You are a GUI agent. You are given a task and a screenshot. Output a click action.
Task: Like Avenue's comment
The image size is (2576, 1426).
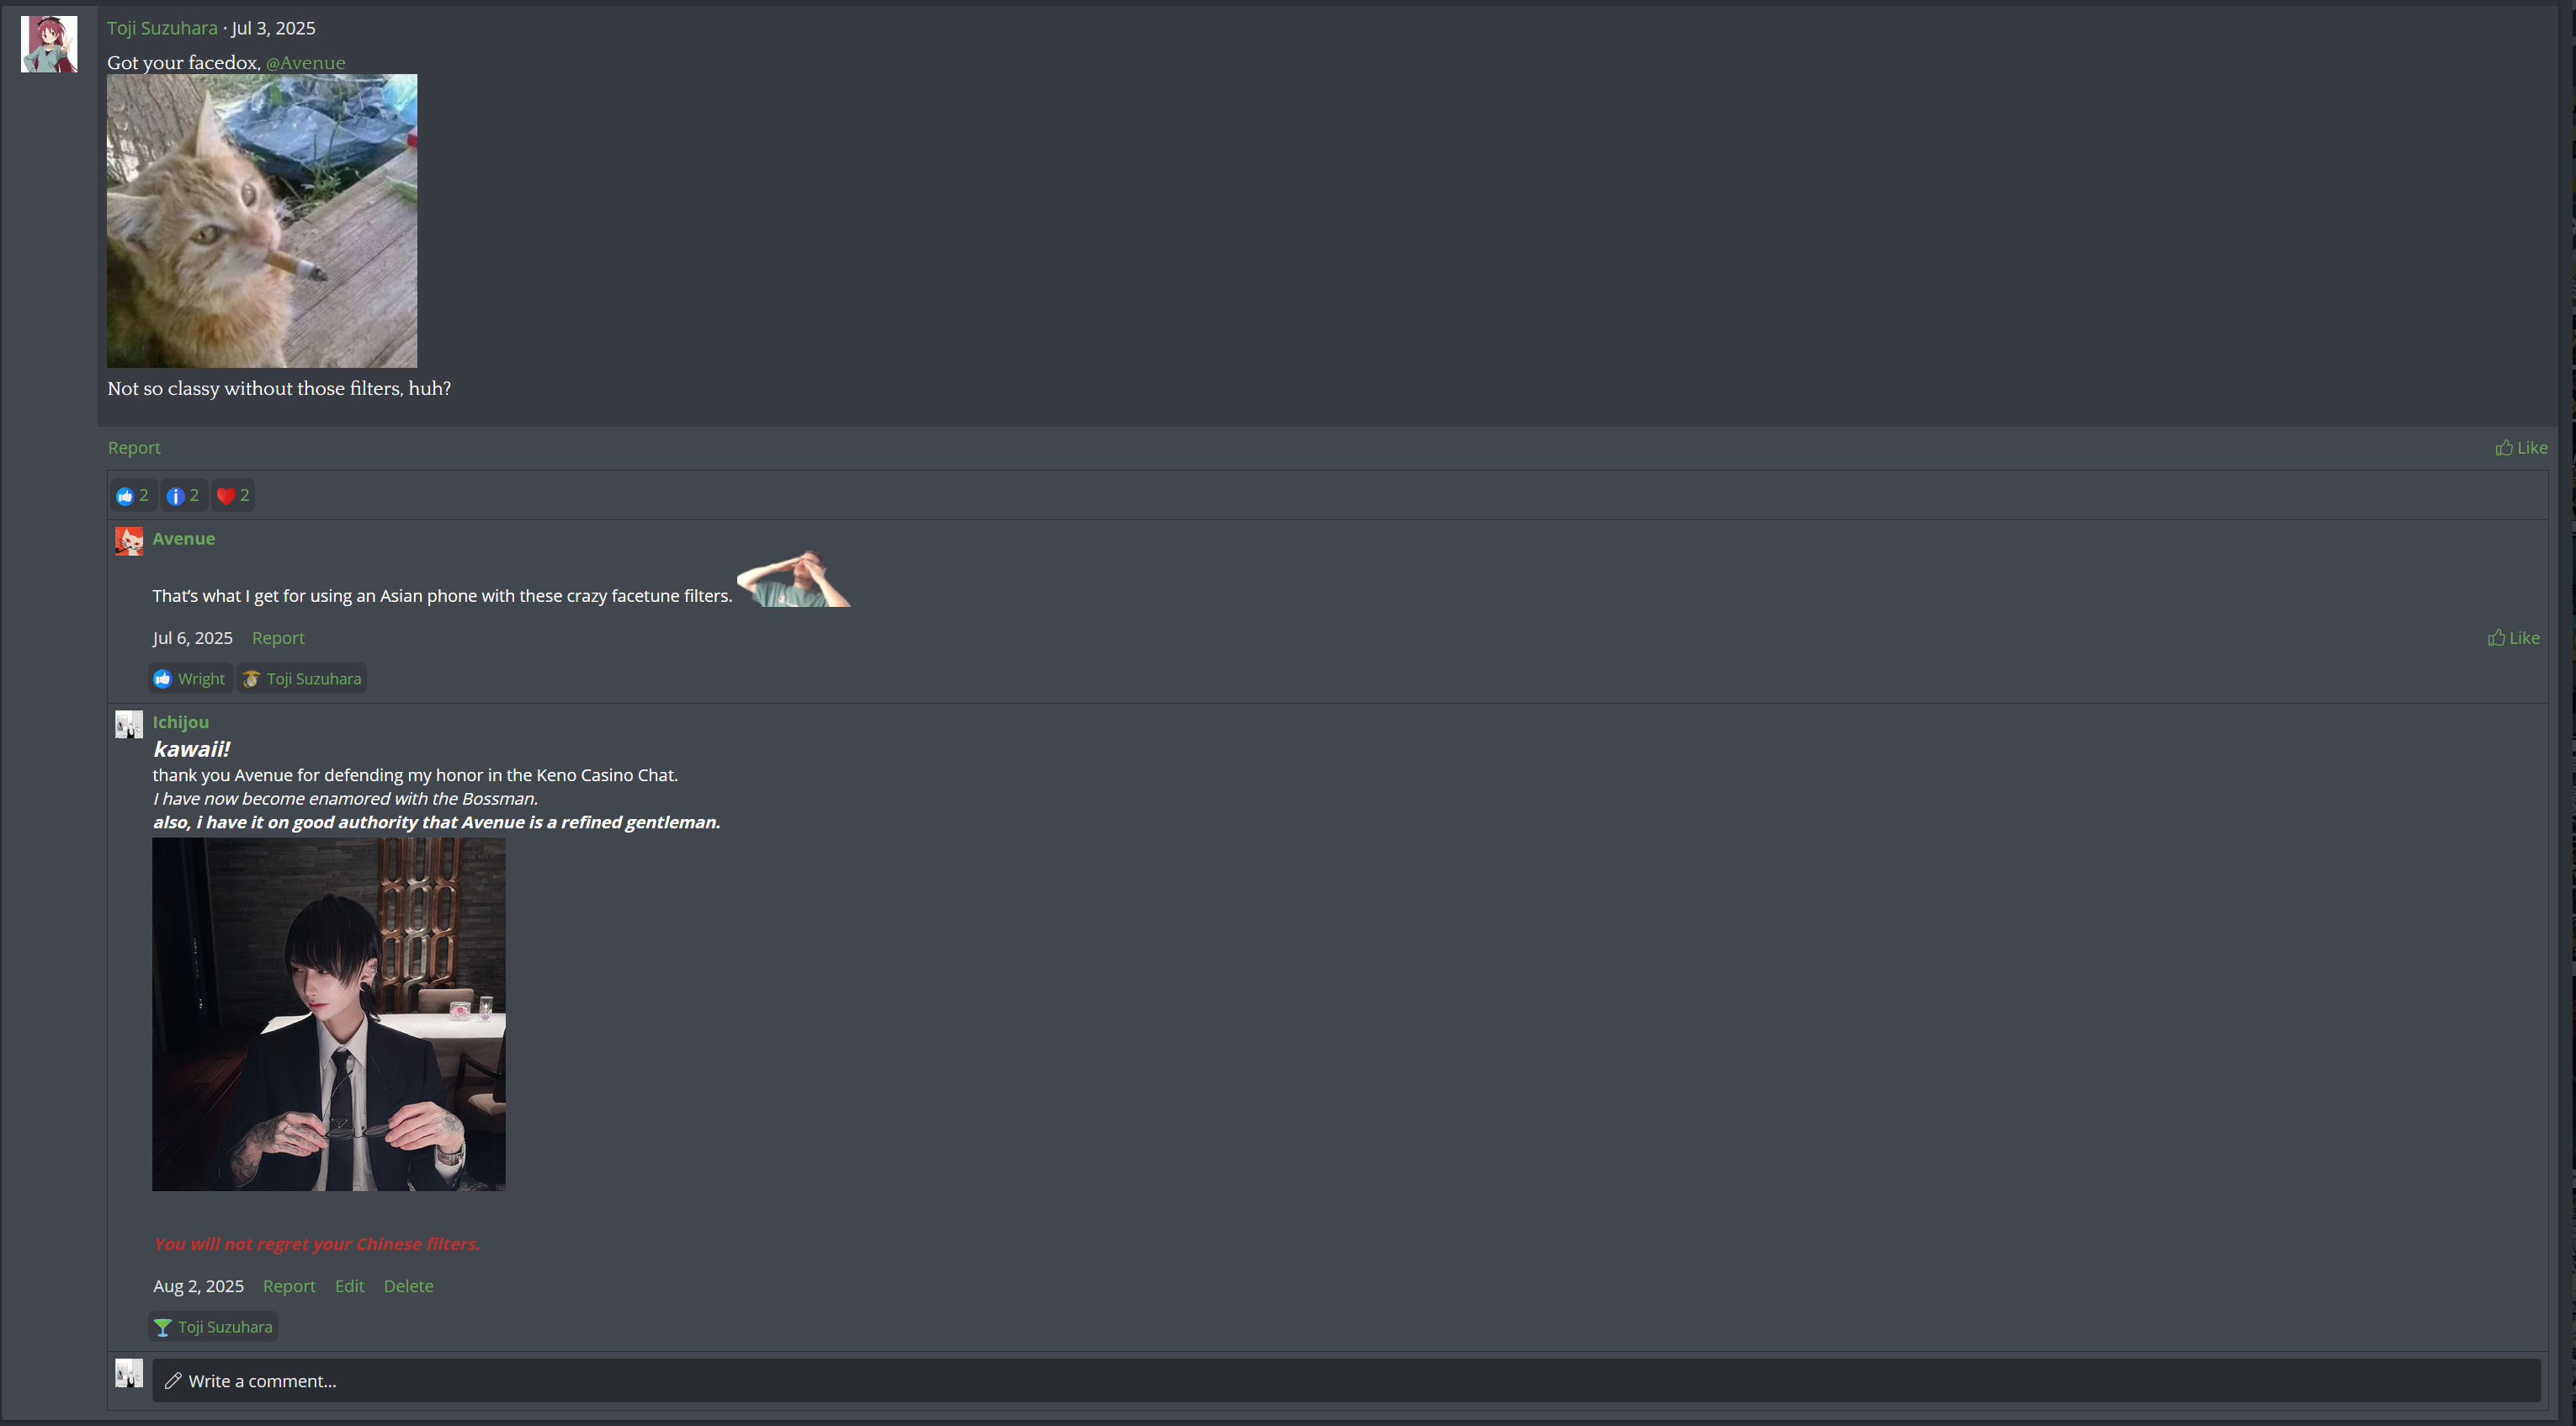coord(2513,638)
